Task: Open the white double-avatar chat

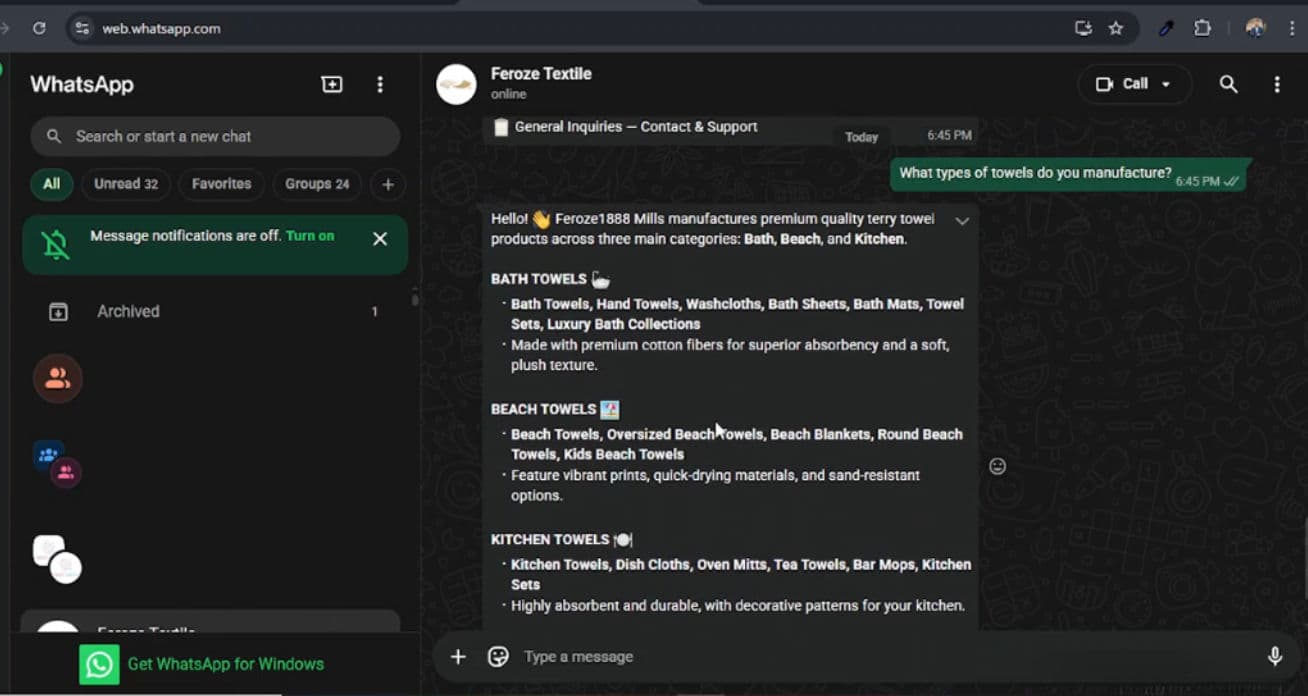Action: pos(58,559)
